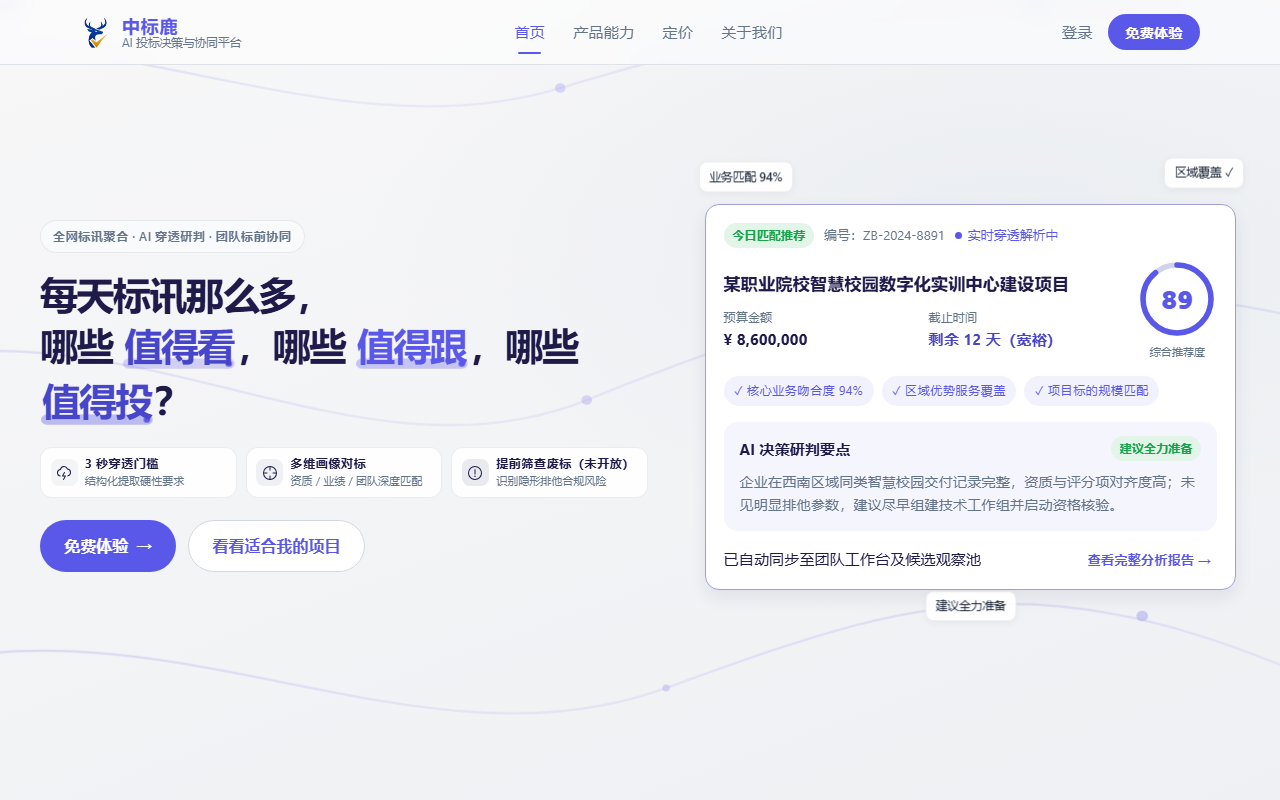This screenshot has width=1280, height=800.
Task: Click the 综合推荐度 label
Action: (x=1177, y=352)
